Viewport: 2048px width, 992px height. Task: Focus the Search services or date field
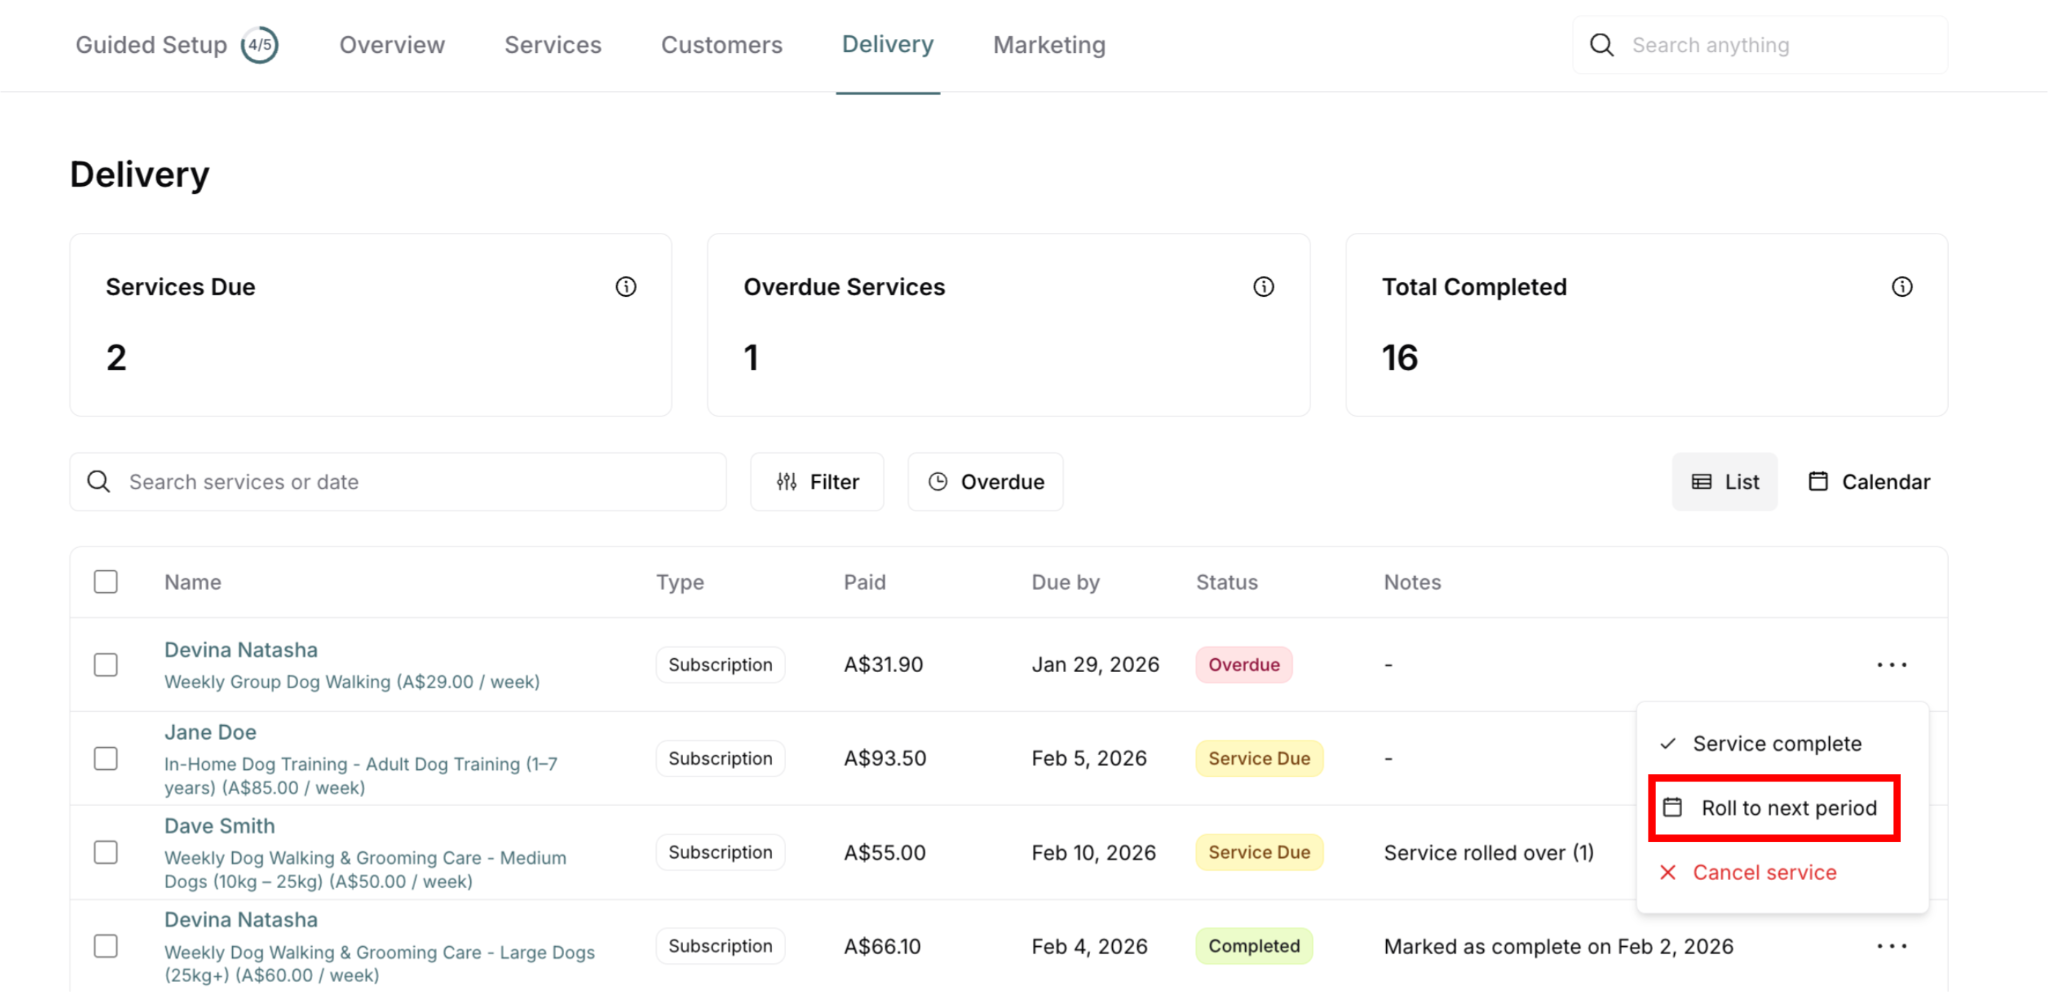coord(420,482)
